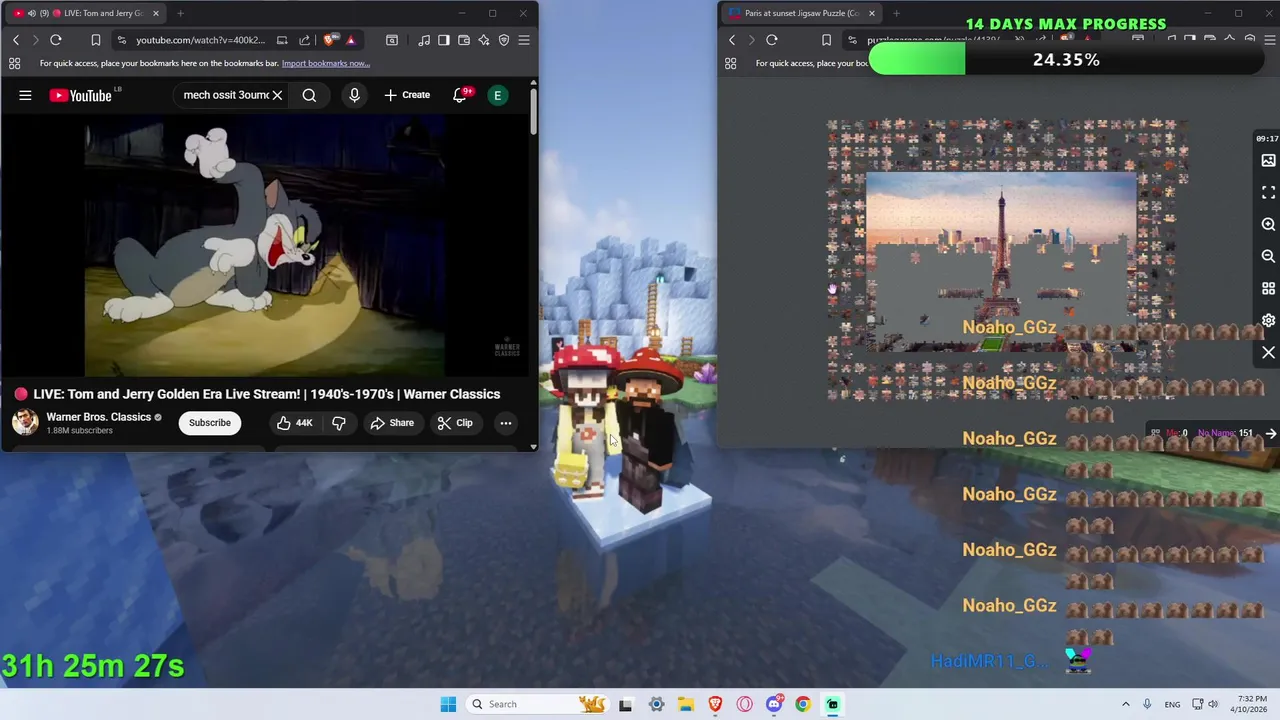Open Windows Start menu
This screenshot has height=720, width=1280.
448,704
